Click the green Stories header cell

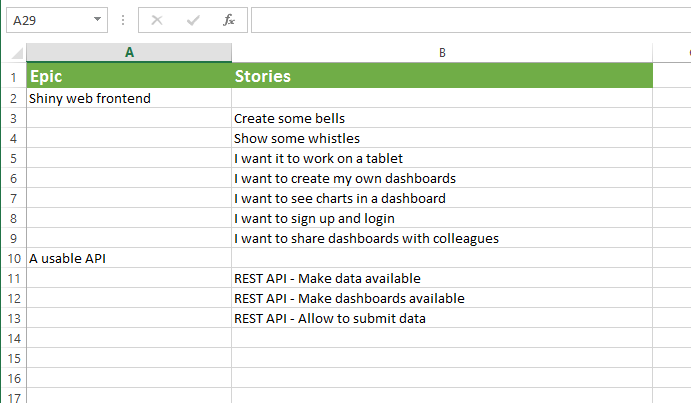click(442, 76)
